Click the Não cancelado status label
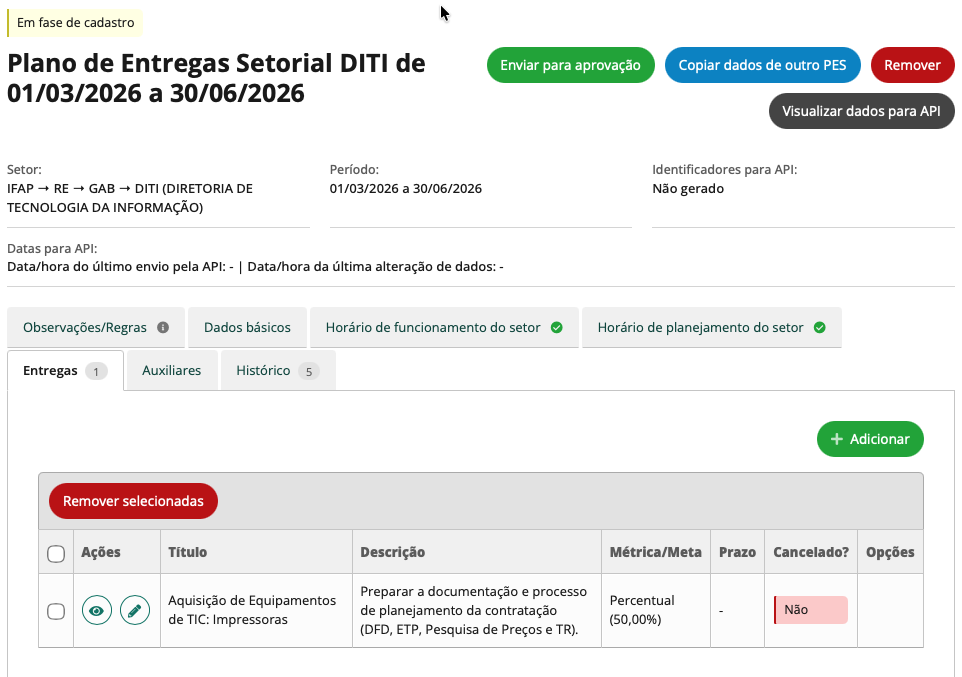The image size is (962, 677). [x=810, y=610]
